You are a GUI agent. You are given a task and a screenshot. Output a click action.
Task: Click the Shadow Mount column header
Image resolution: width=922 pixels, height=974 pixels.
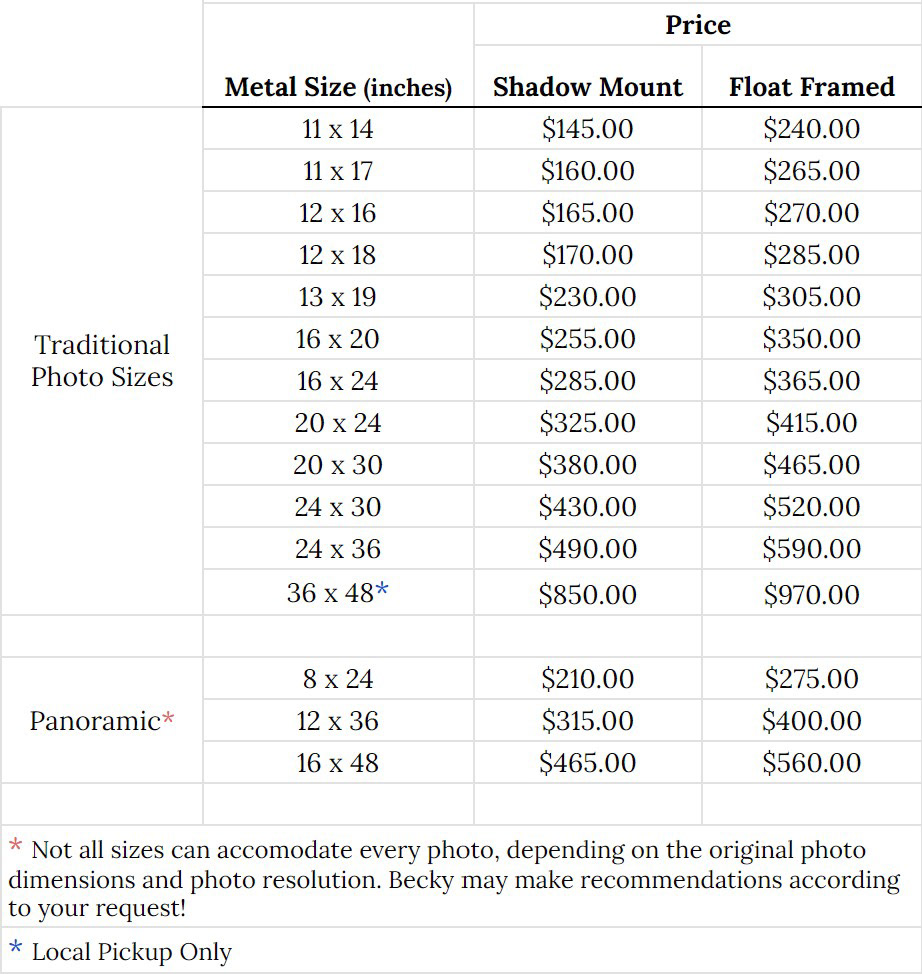click(587, 87)
